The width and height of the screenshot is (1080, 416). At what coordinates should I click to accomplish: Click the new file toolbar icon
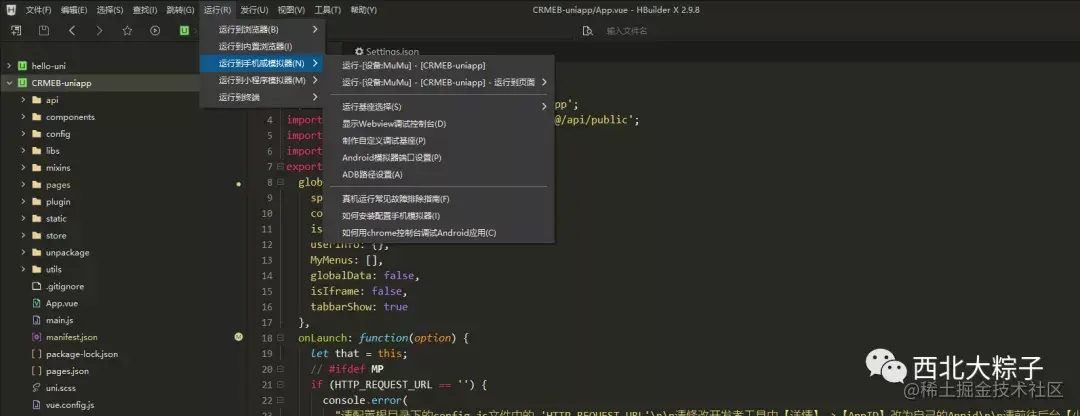coord(16,30)
